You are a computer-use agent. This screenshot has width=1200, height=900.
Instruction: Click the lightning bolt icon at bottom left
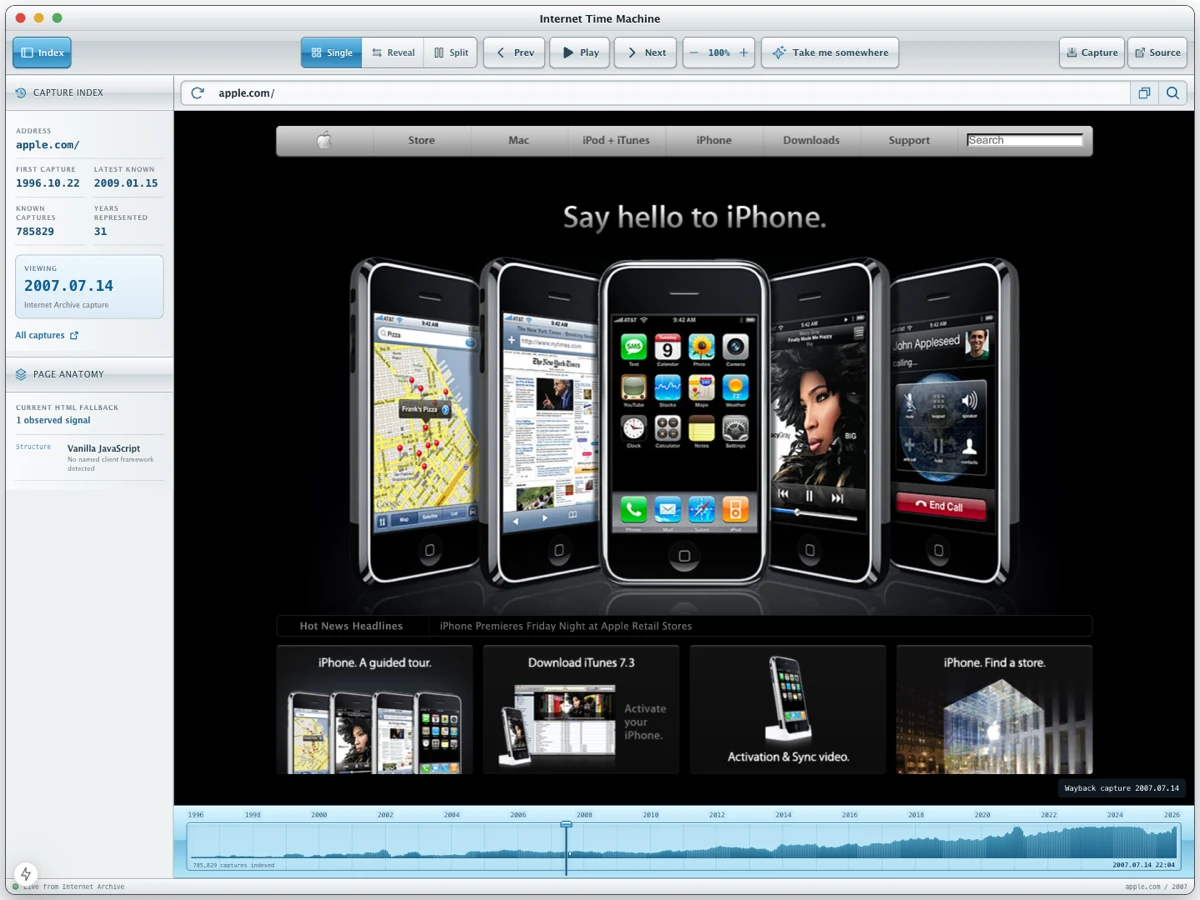click(x=26, y=874)
